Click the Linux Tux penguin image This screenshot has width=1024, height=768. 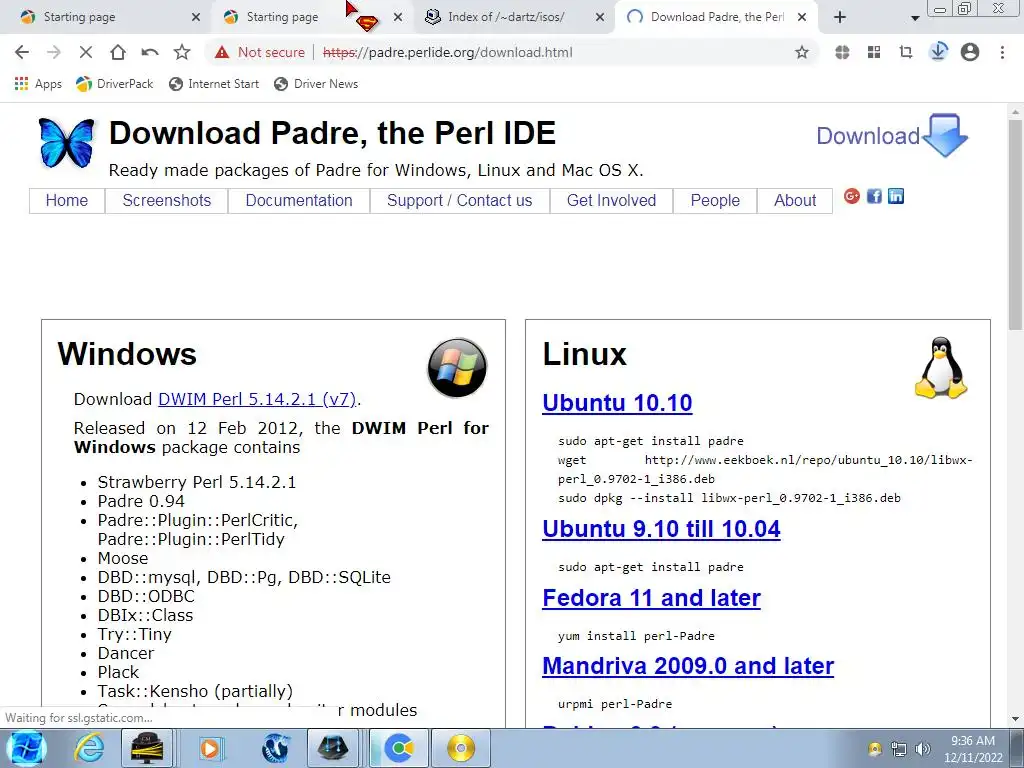[x=941, y=368]
